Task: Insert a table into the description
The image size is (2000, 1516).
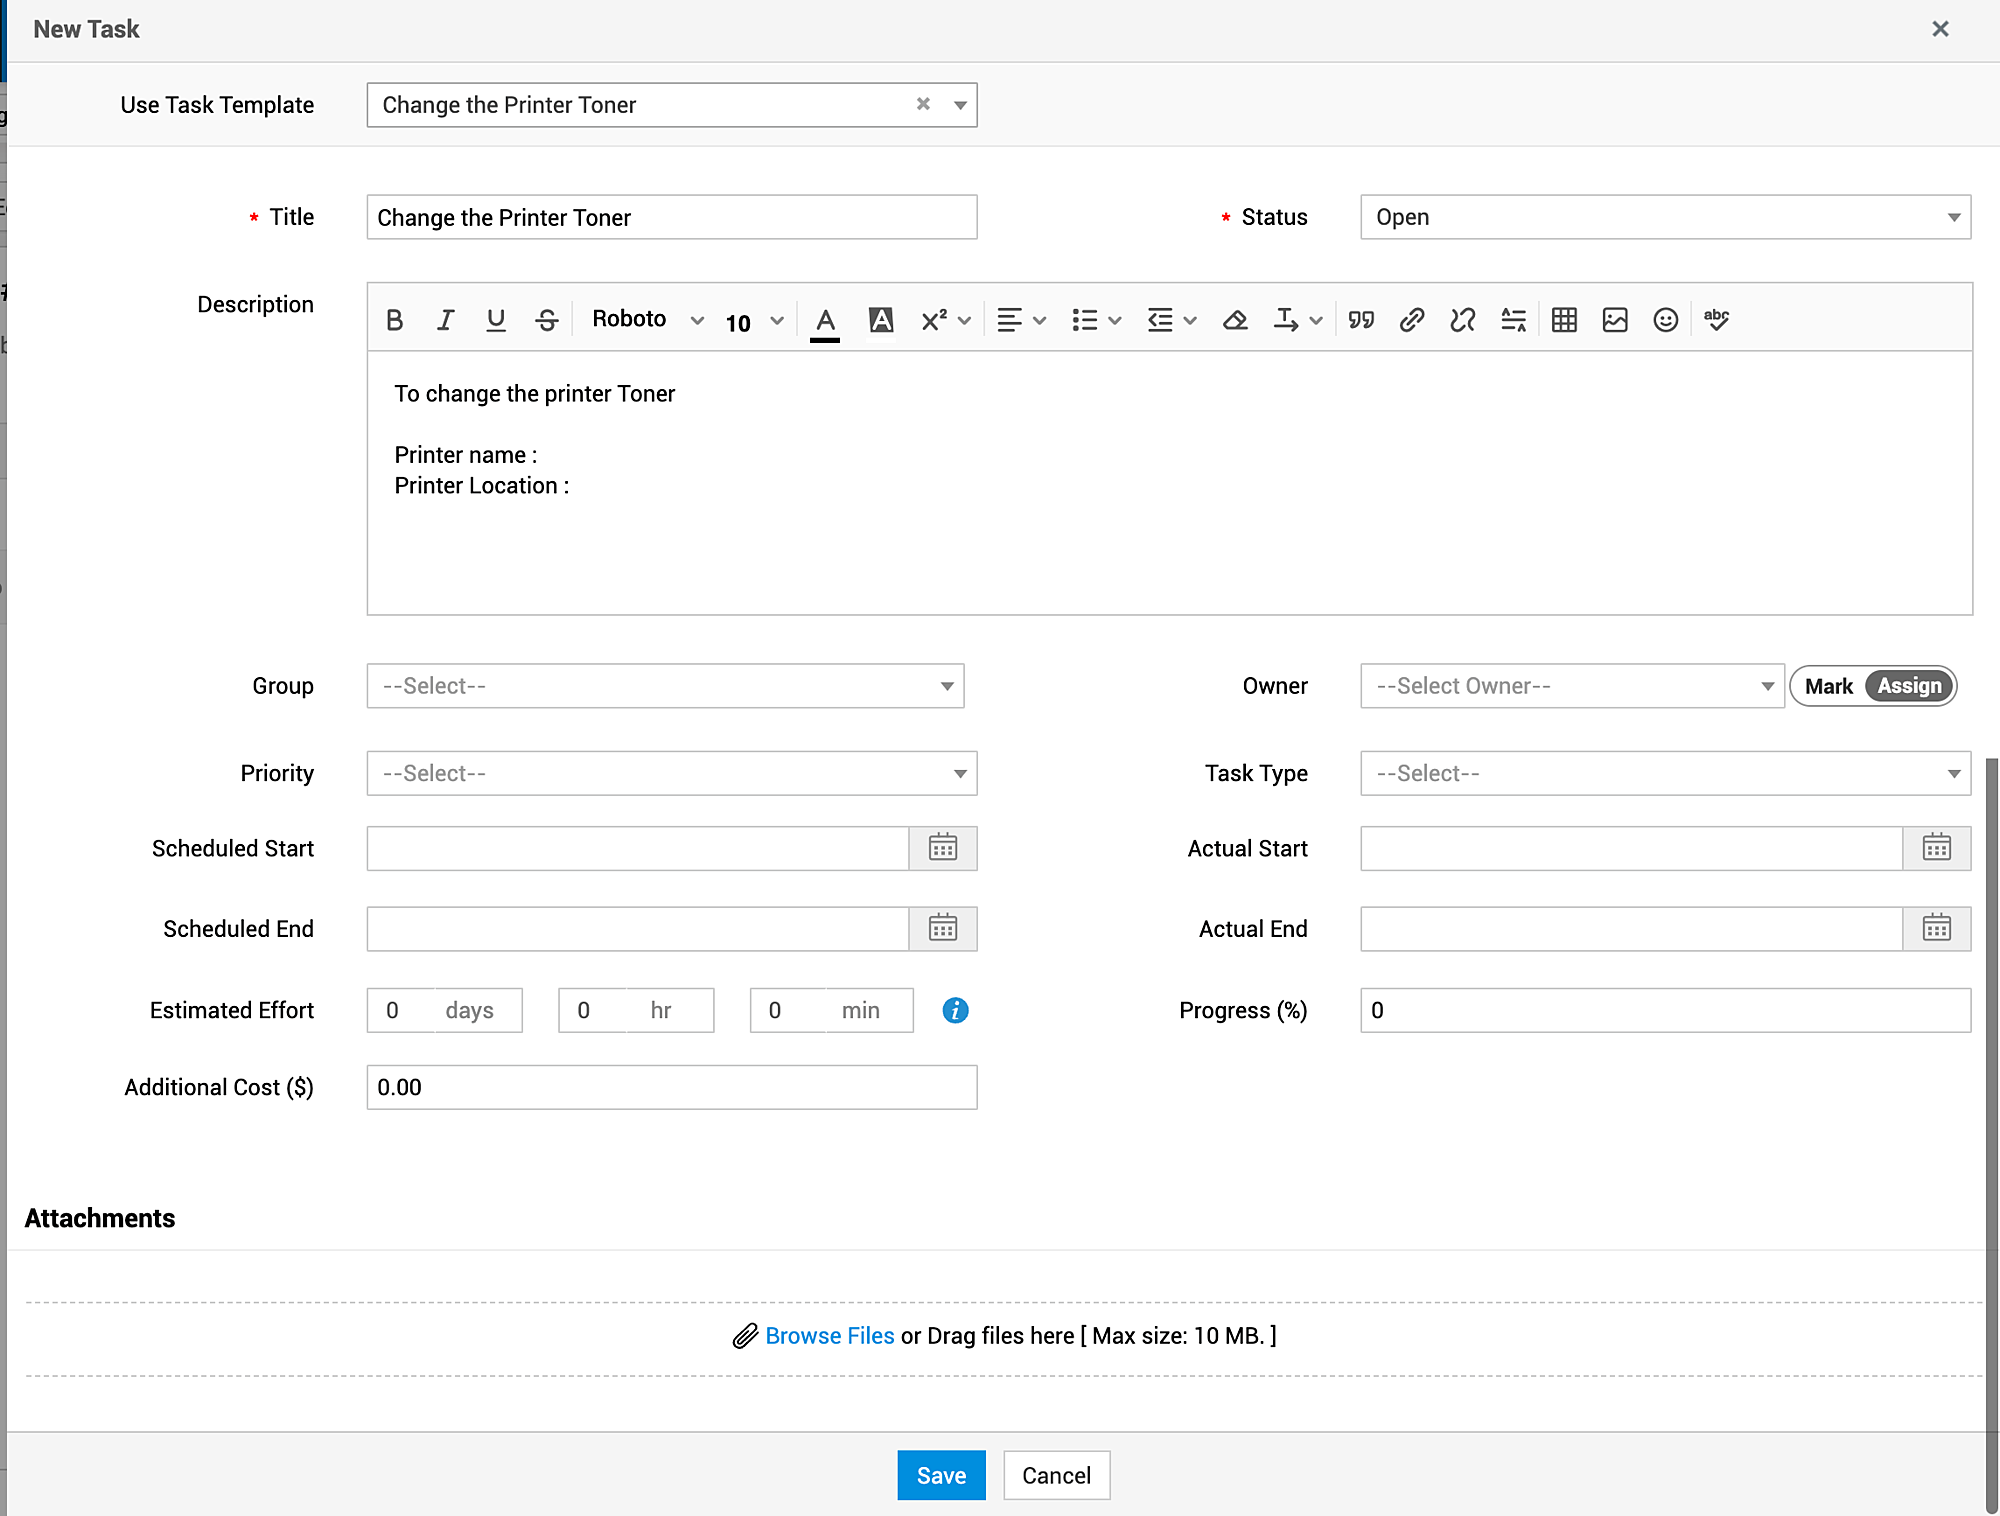Action: point(1564,320)
